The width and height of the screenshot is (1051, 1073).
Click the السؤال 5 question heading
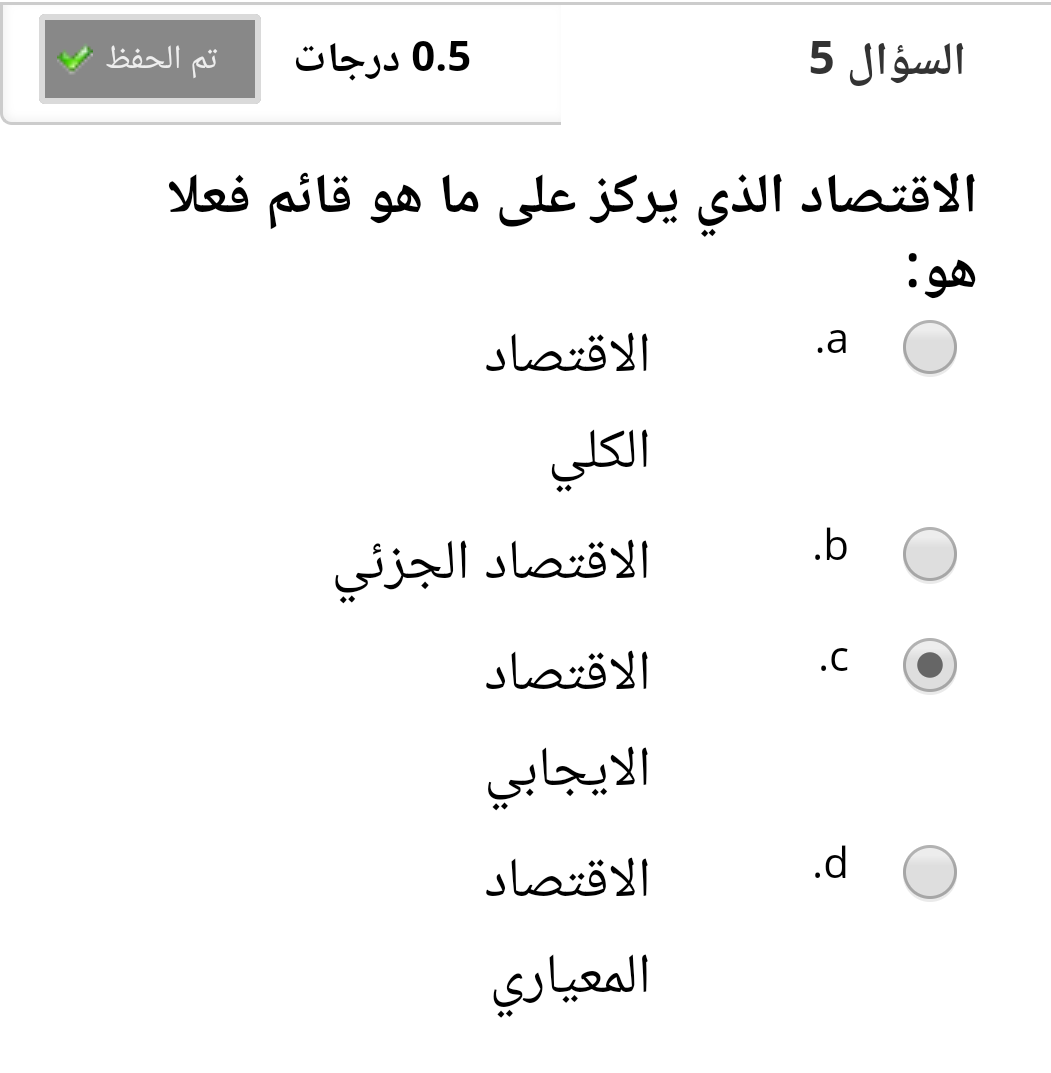point(887,60)
